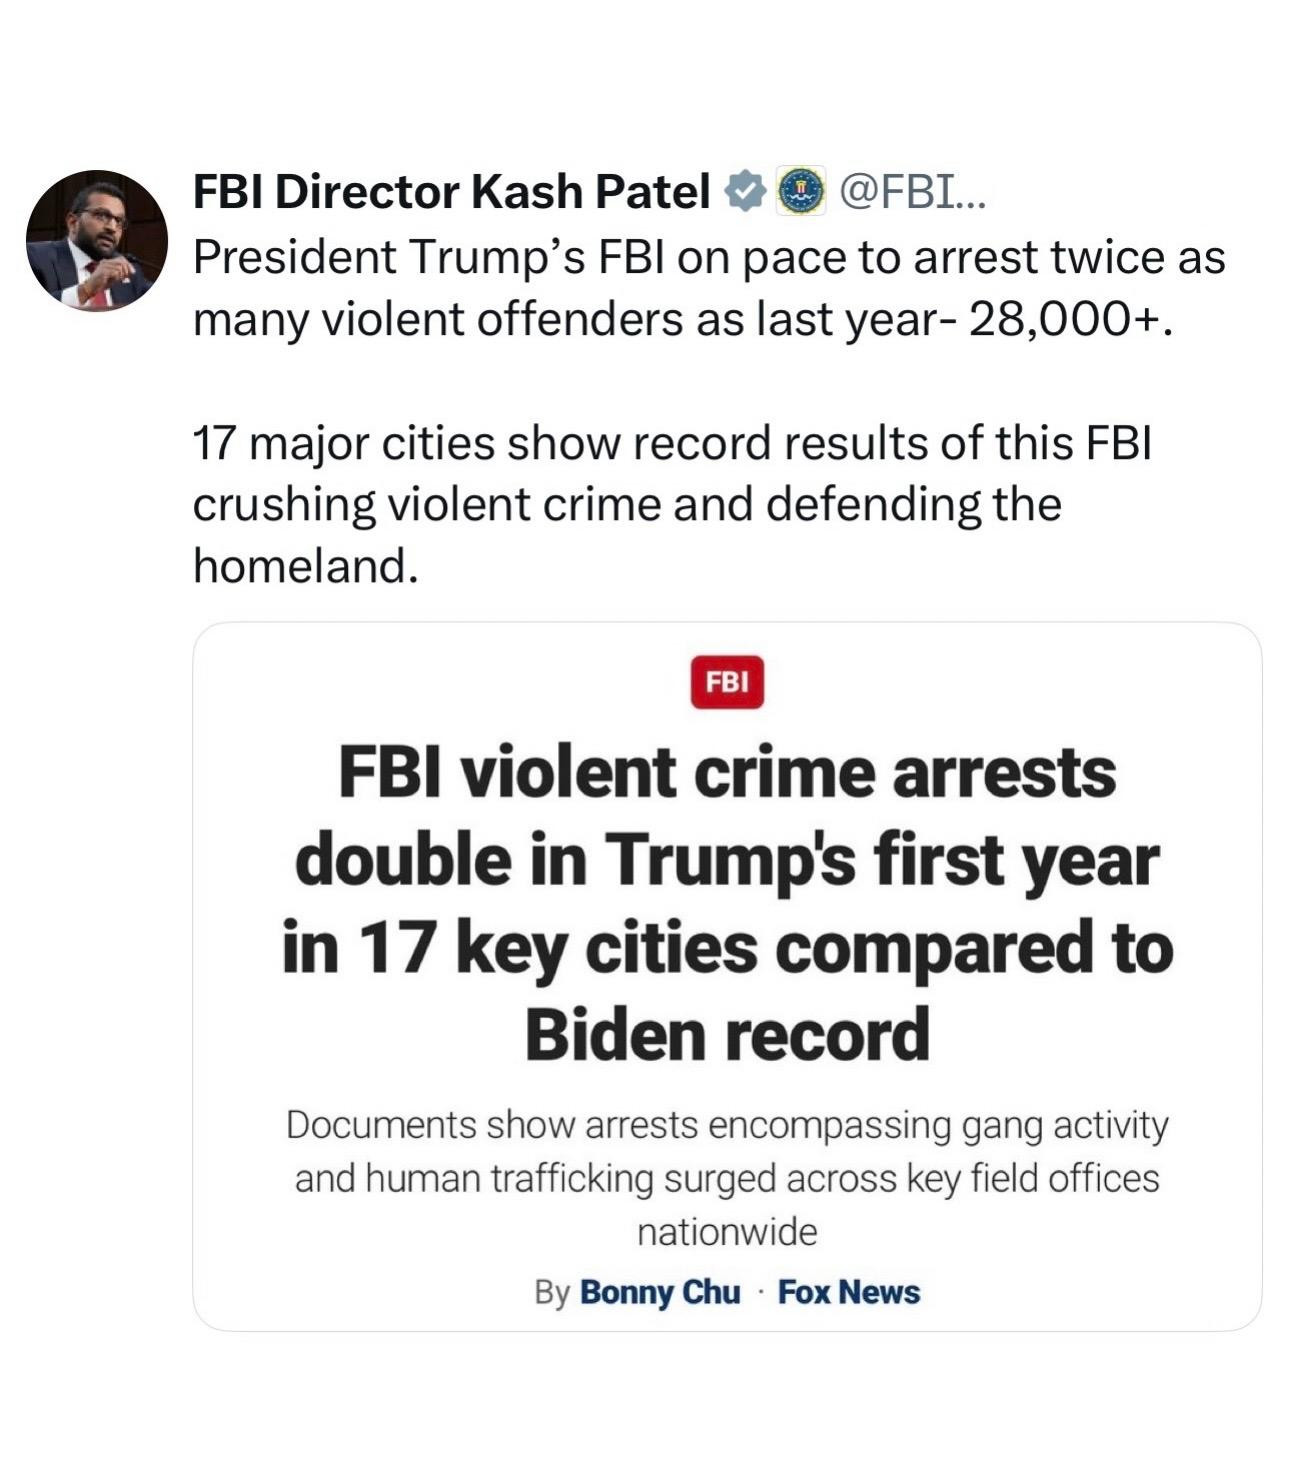This screenshot has width=1290, height=1479.
Task: Open the "FBI violent crime arrests double" headline
Action: [727, 773]
